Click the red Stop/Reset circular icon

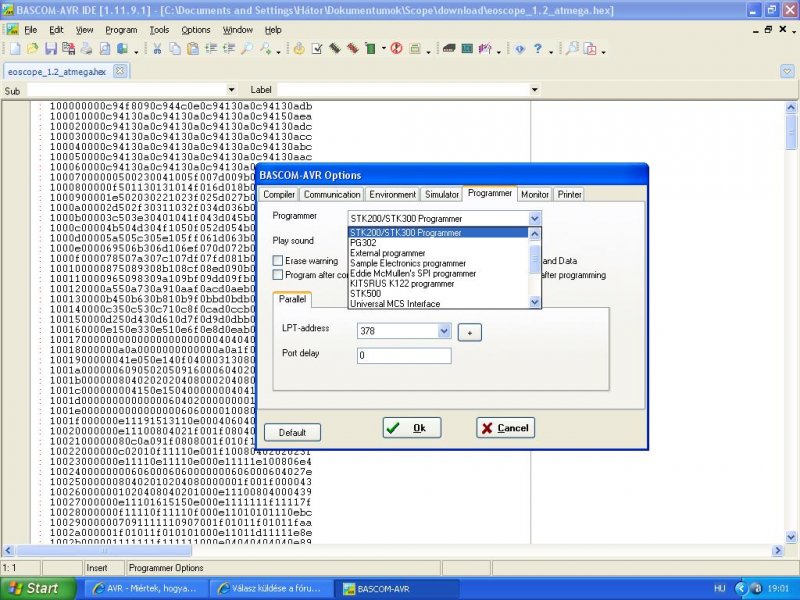[x=396, y=49]
